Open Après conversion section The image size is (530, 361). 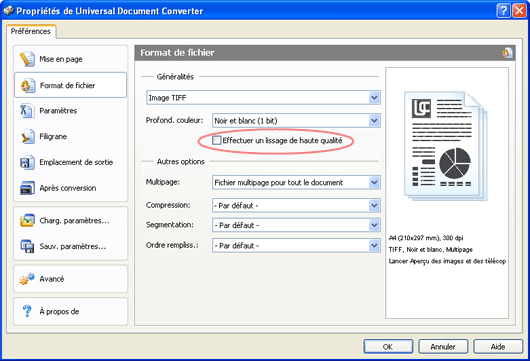pyautogui.click(x=71, y=188)
